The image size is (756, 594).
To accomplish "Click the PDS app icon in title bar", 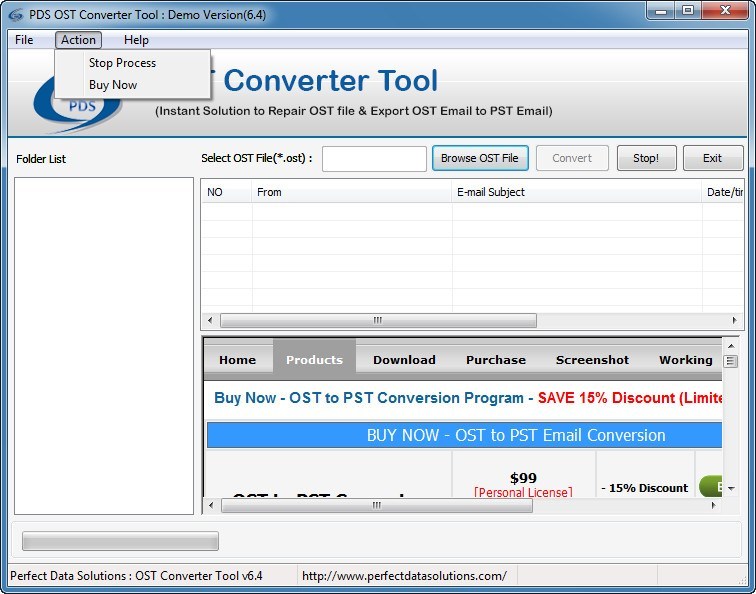I will 15,15.
